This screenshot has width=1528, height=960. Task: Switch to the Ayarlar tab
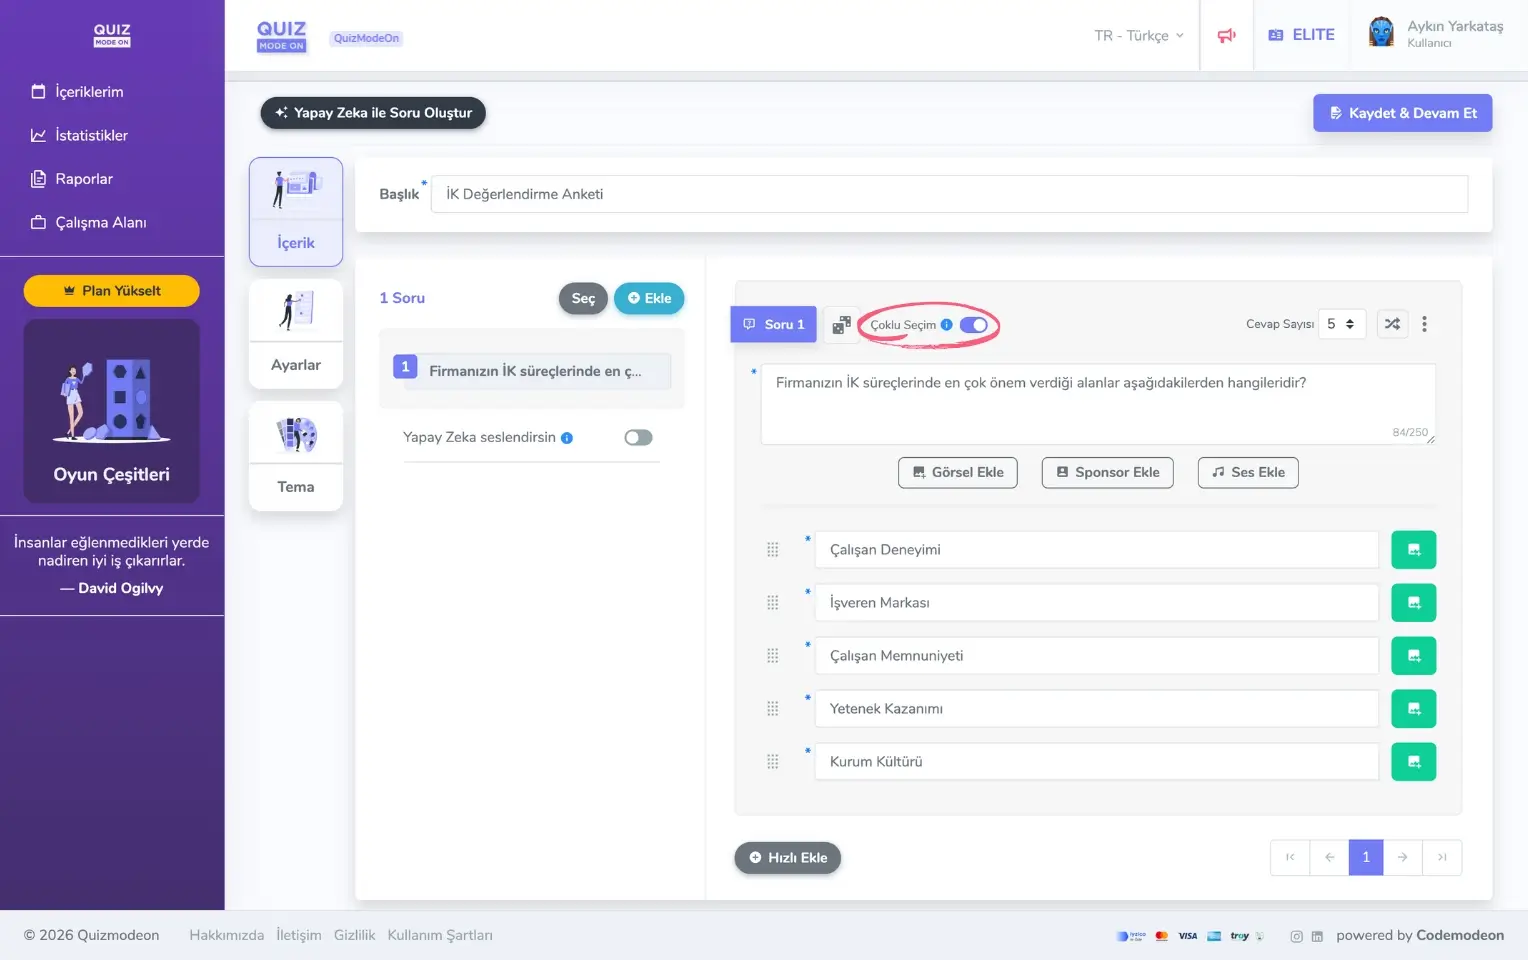[296, 334]
